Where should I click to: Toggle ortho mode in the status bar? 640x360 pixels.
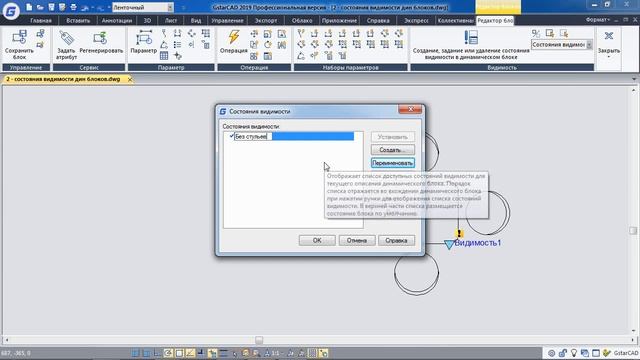157,353
